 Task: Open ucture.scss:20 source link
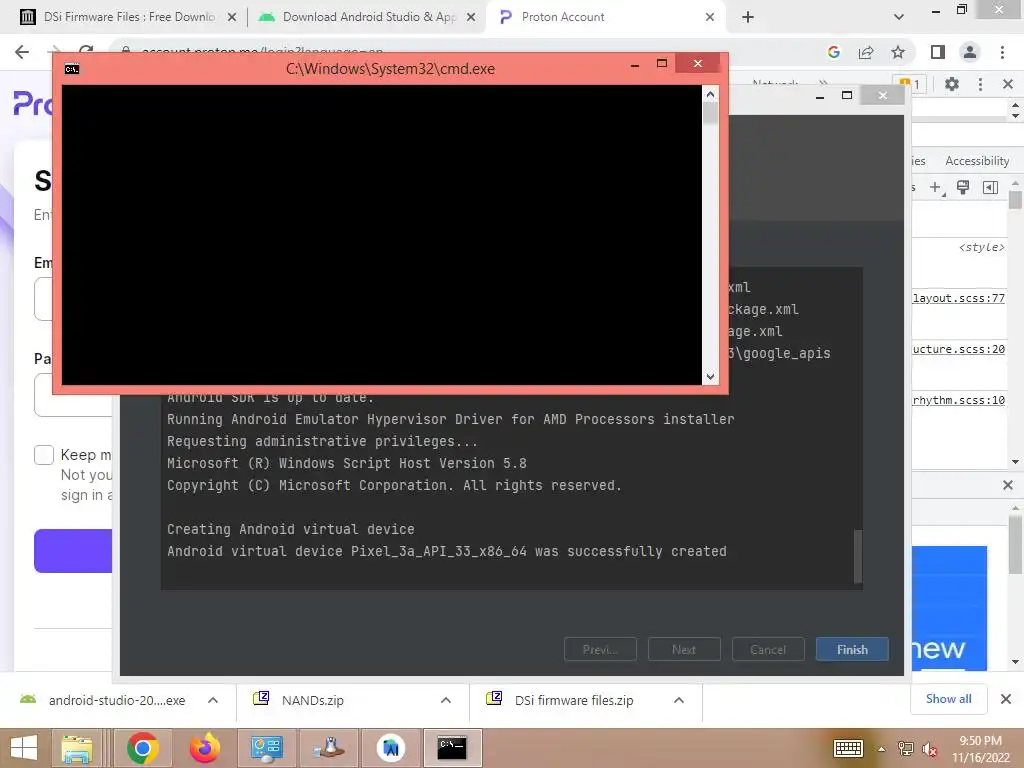pyautogui.click(x=959, y=349)
